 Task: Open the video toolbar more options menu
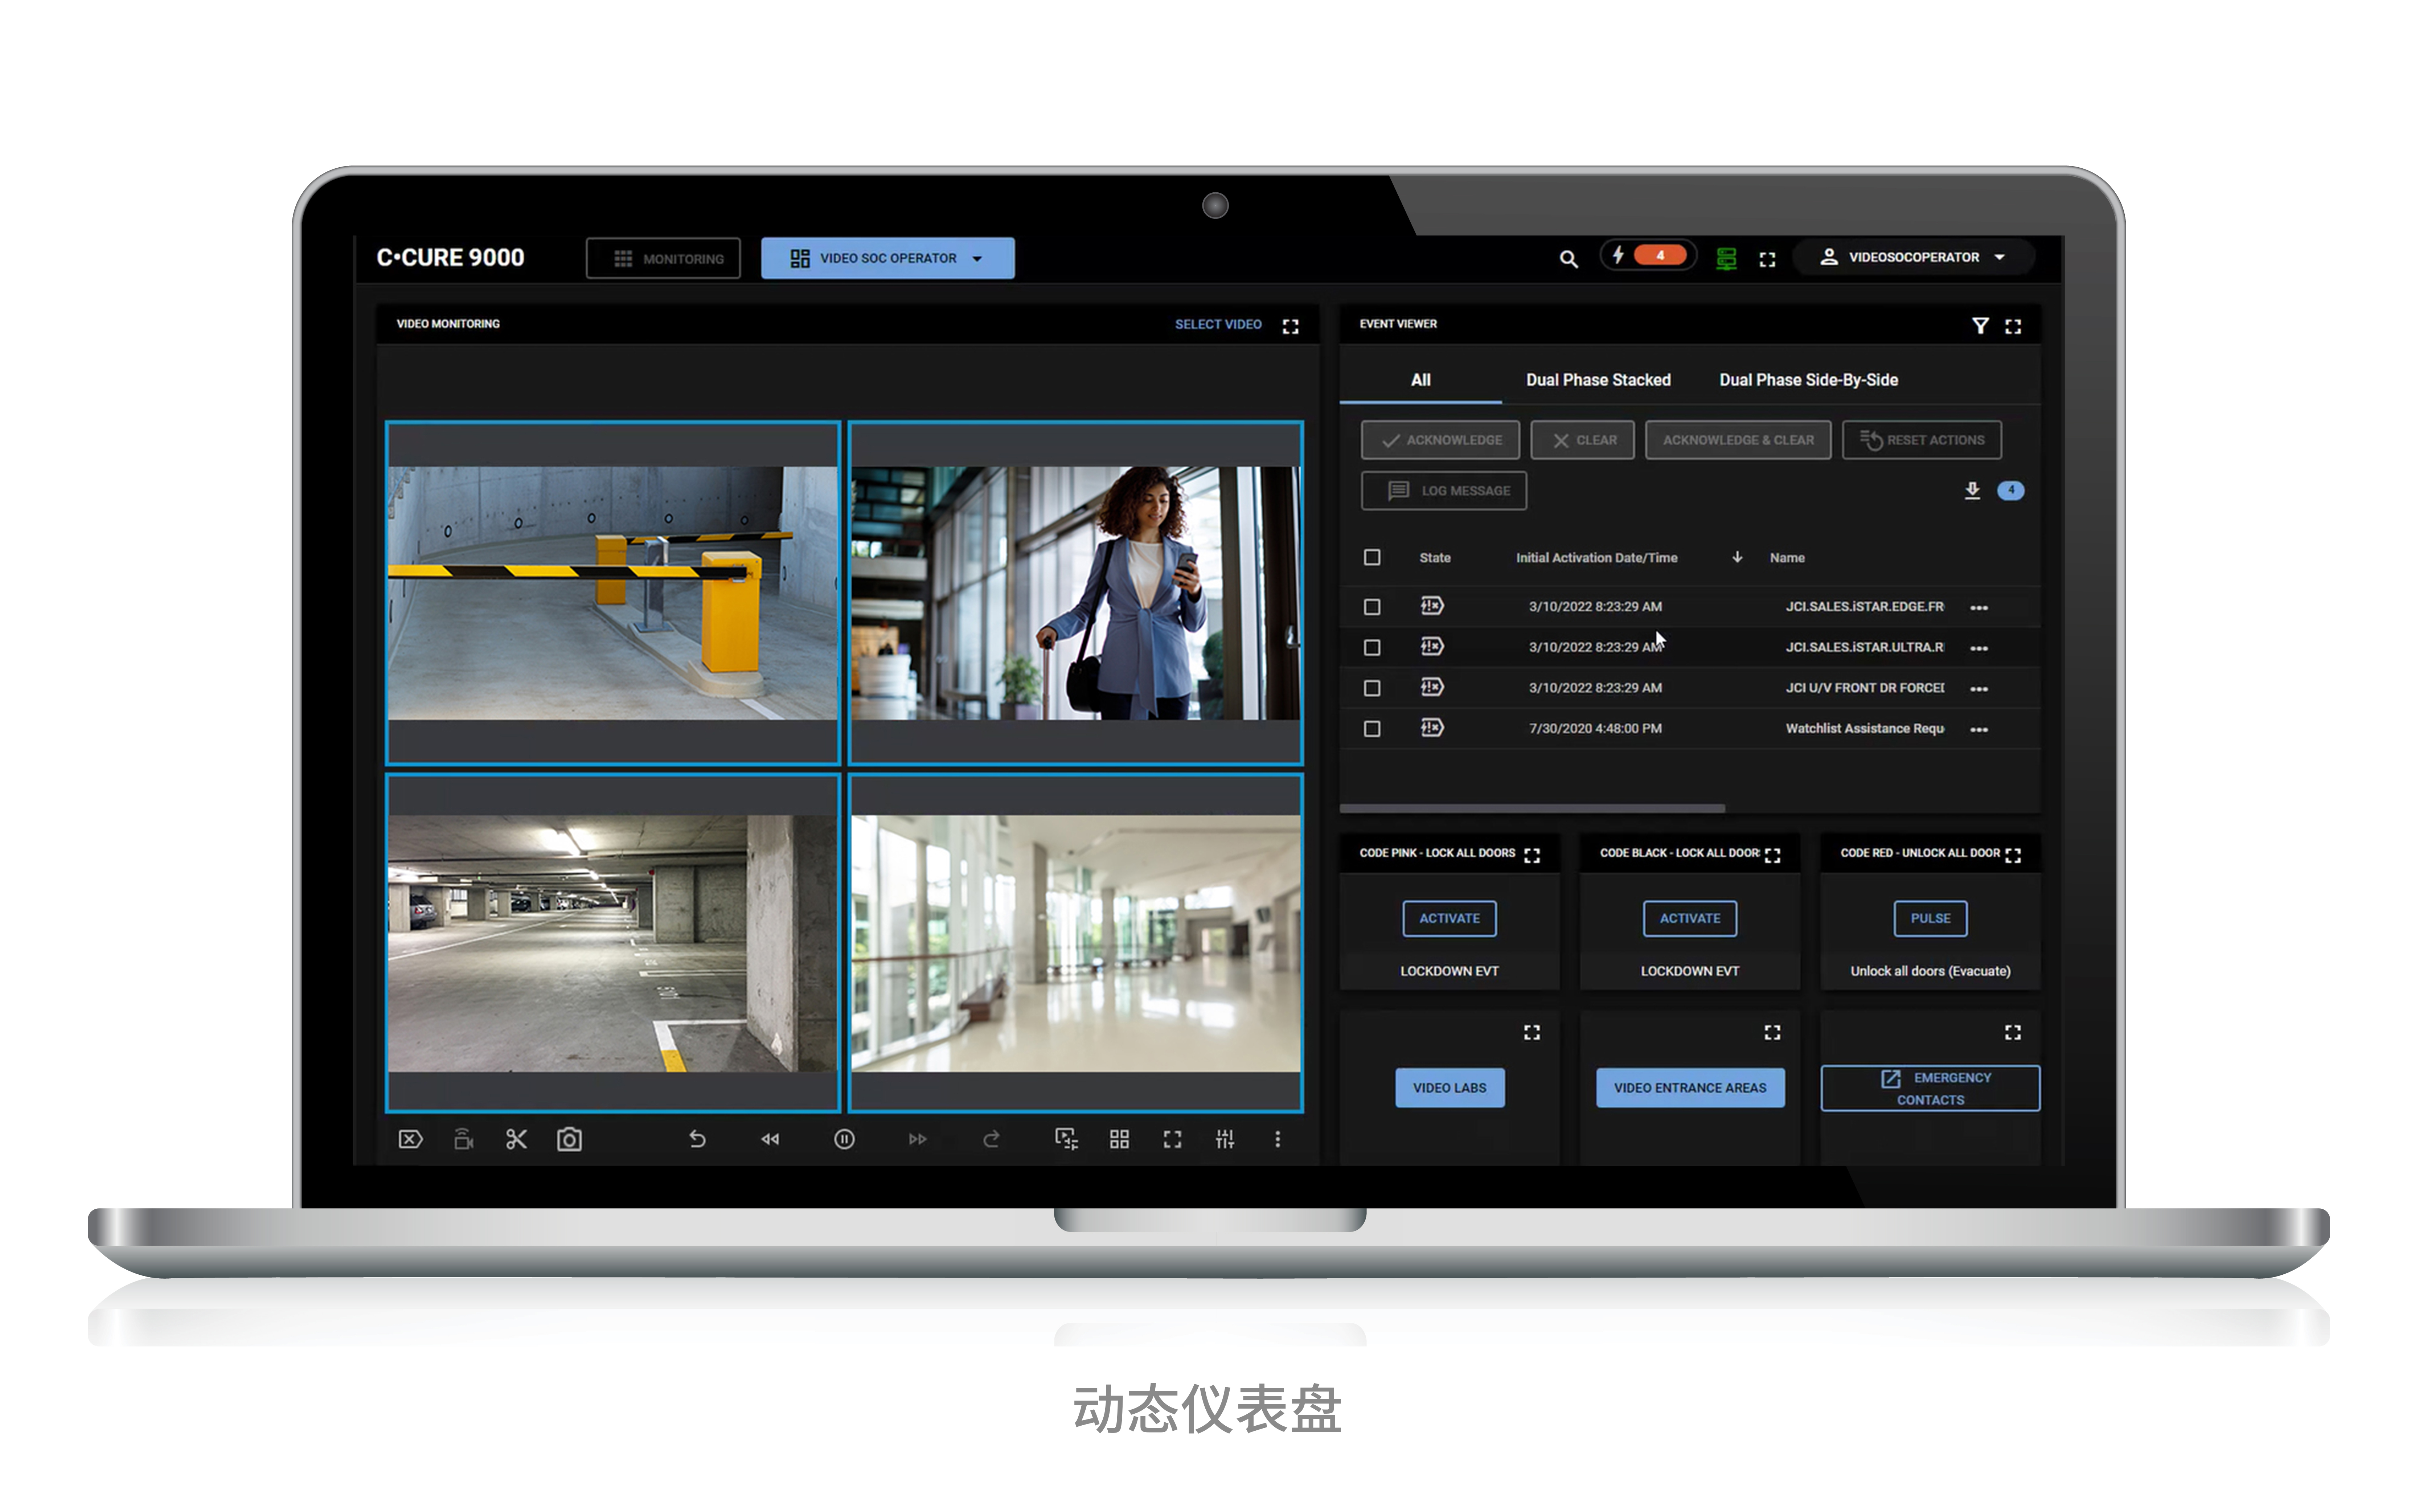pos(1277,1139)
